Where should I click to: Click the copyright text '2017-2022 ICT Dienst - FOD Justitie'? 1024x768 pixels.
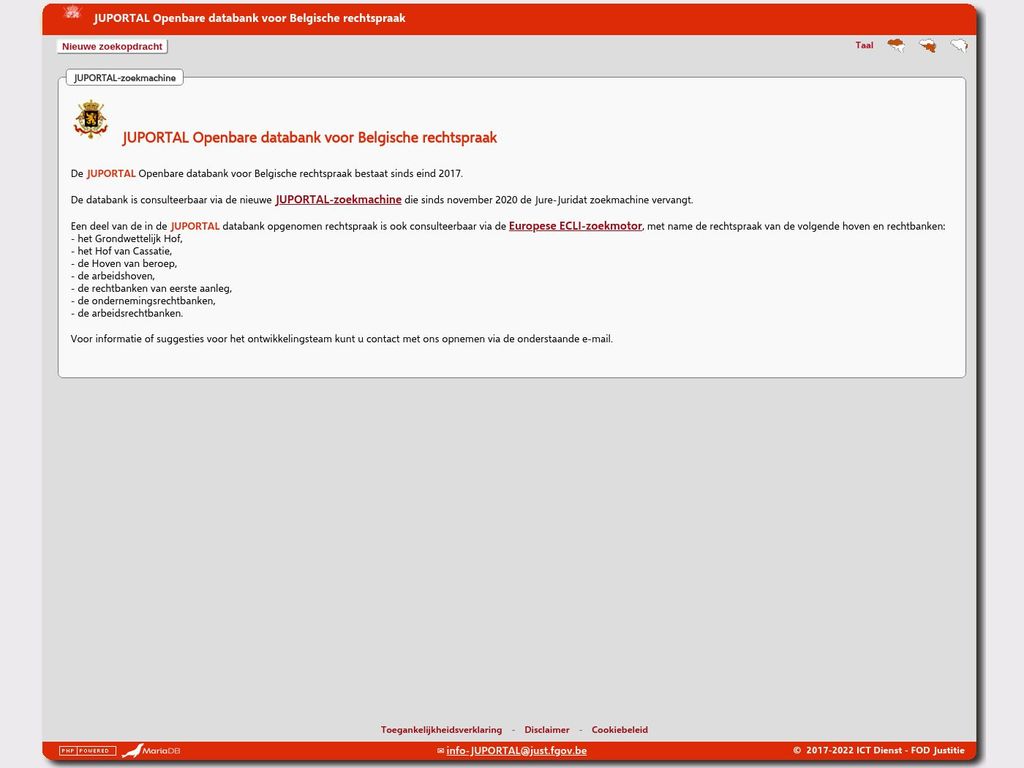pos(885,750)
